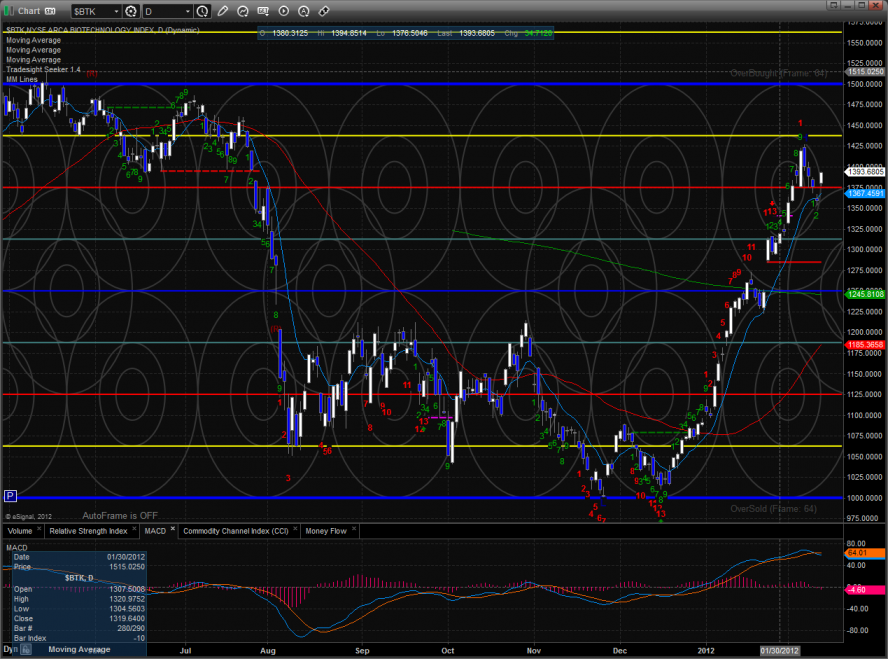Screen dimensions: 888x659
Task: Click the Close 1319.6400 row in data window
Action: [79, 619]
